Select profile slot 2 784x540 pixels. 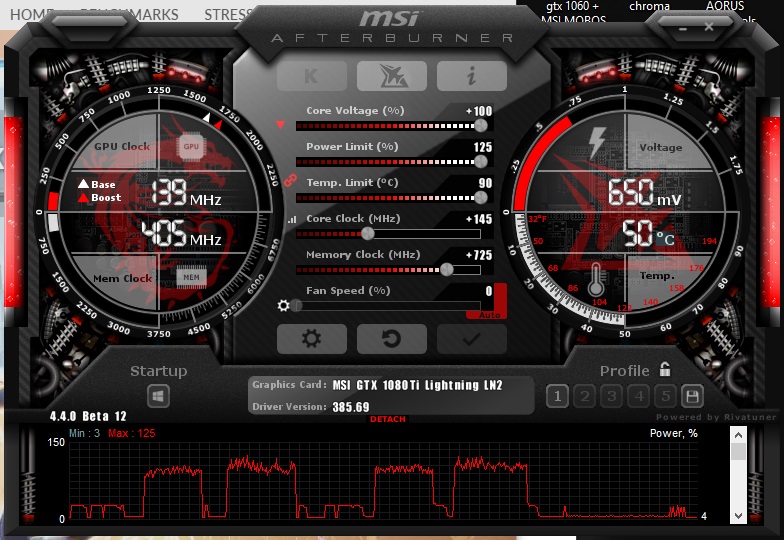click(584, 396)
